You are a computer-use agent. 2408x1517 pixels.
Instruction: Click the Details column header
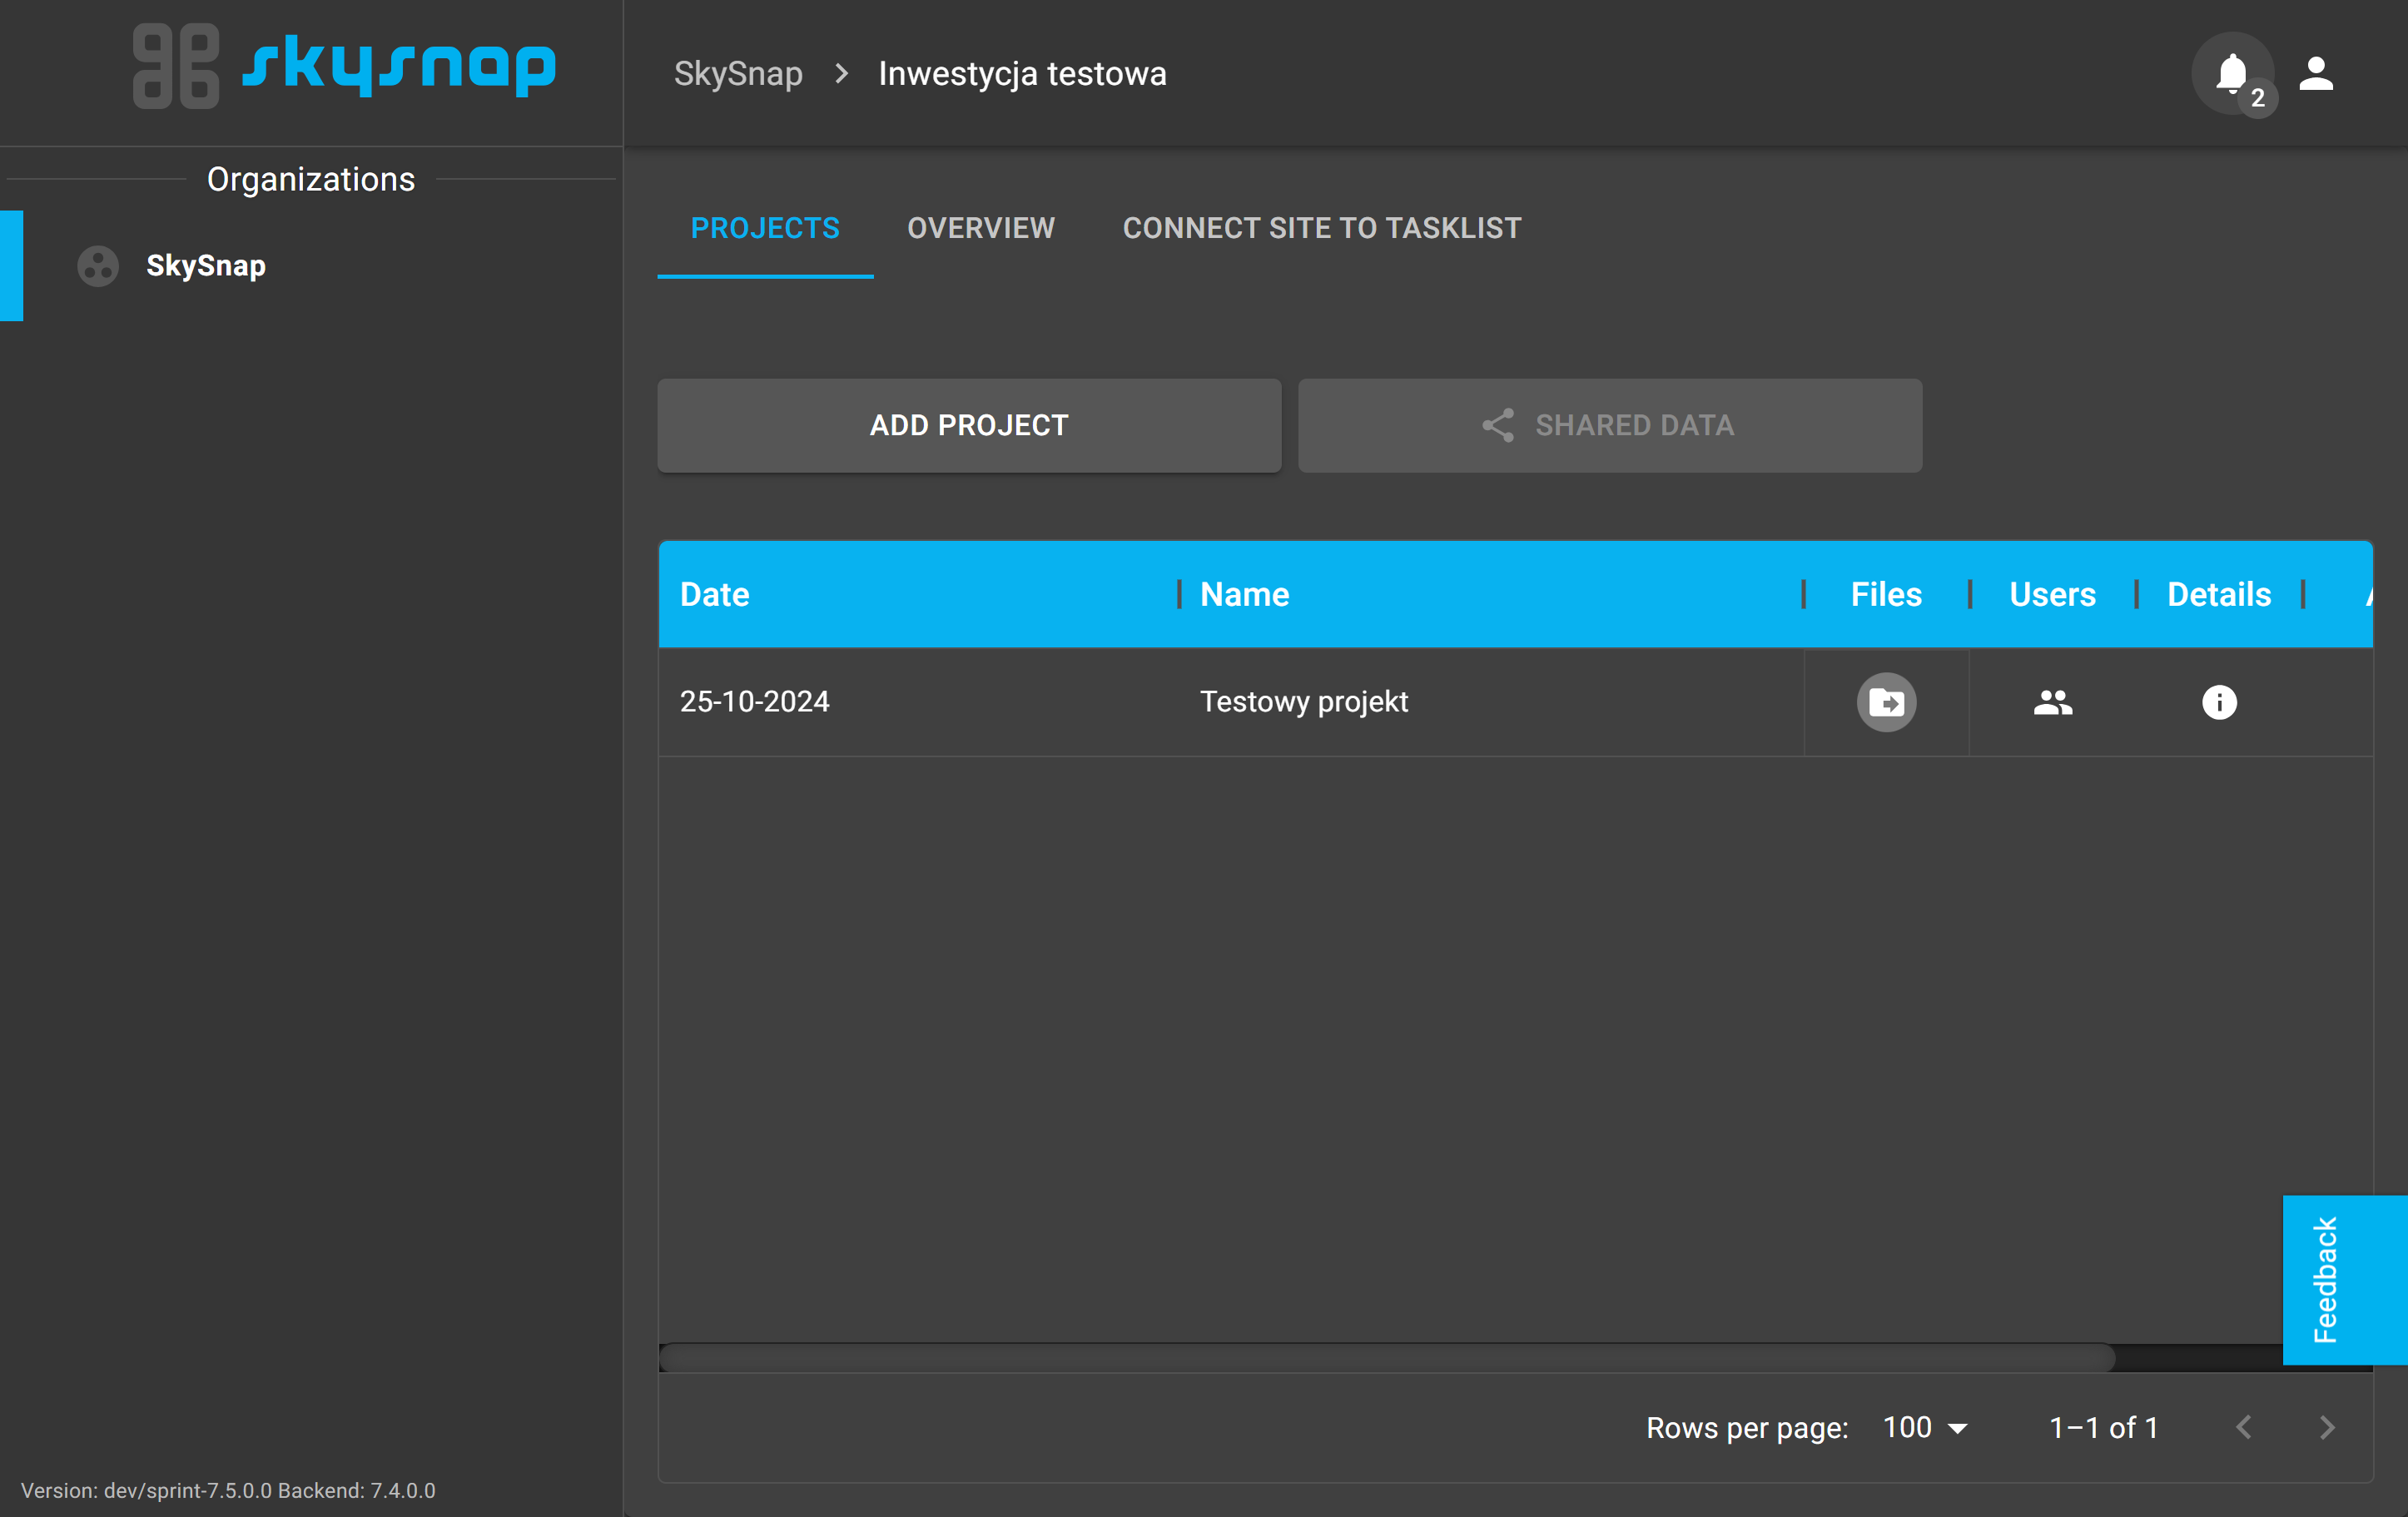click(x=2219, y=594)
